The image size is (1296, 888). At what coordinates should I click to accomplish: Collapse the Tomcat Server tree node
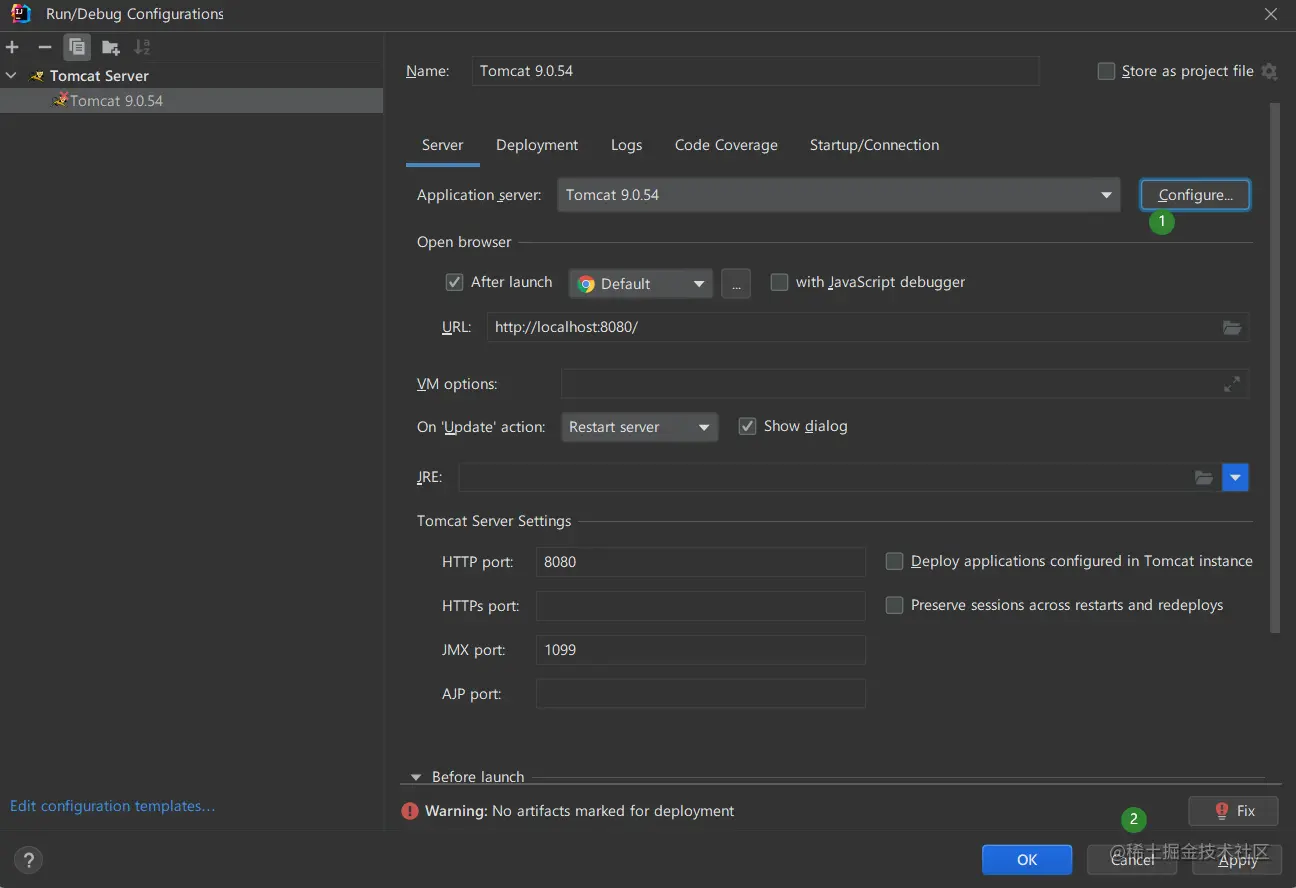coord(11,76)
